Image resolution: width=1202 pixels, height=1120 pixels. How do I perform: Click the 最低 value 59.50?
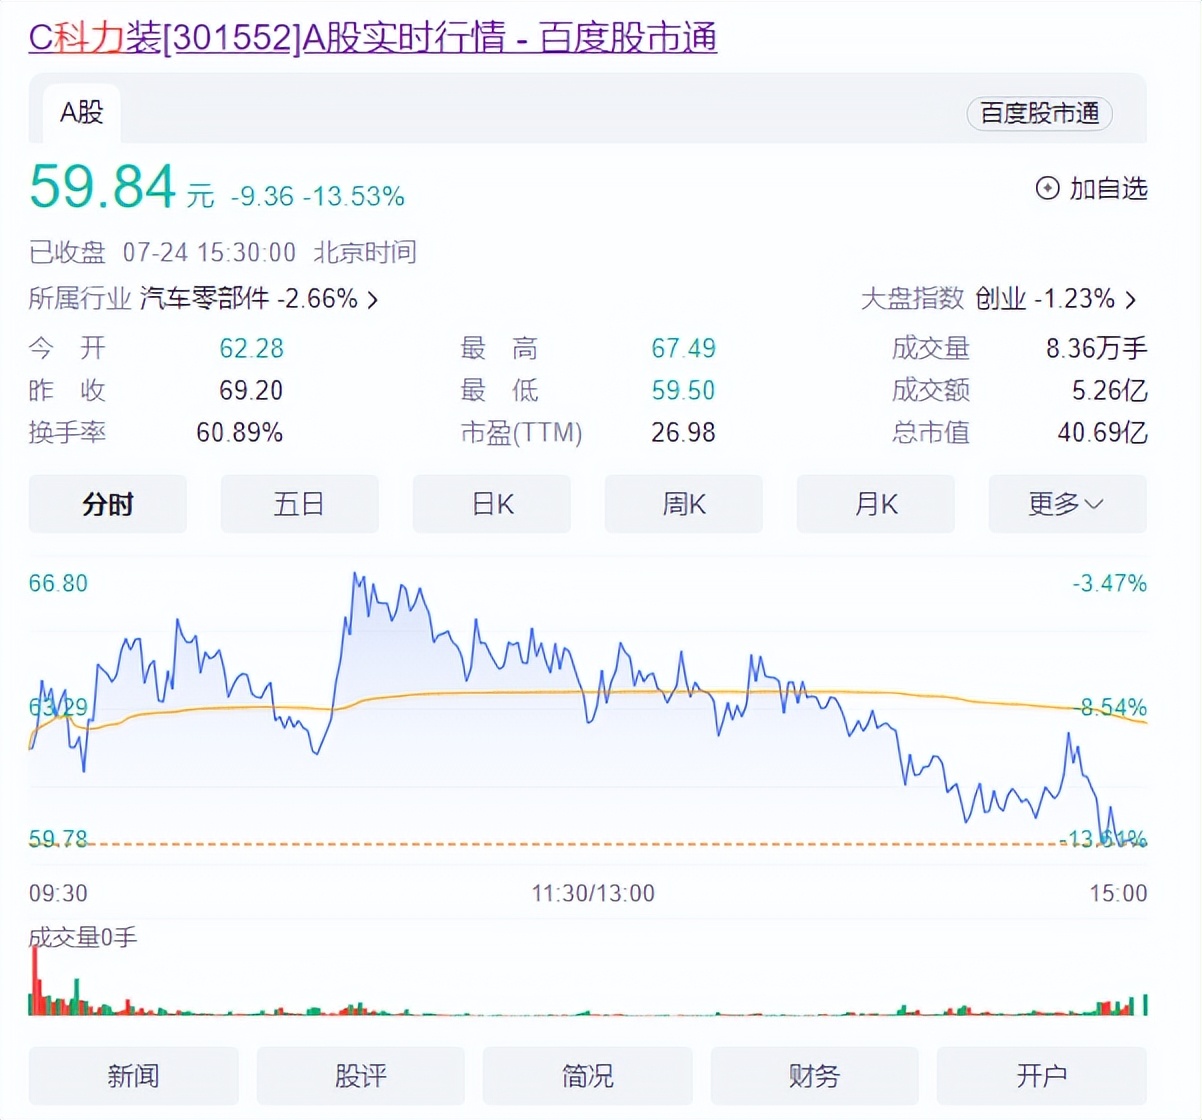point(683,390)
